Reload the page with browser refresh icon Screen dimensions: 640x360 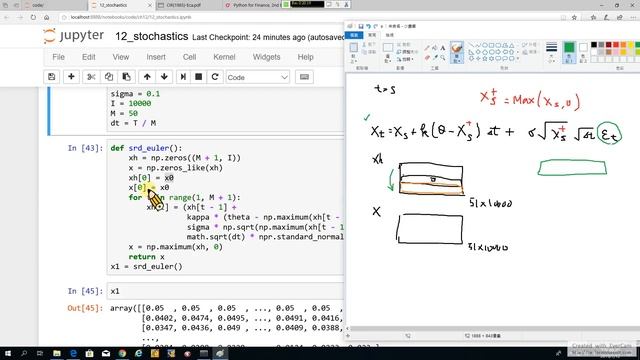click(33, 17)
